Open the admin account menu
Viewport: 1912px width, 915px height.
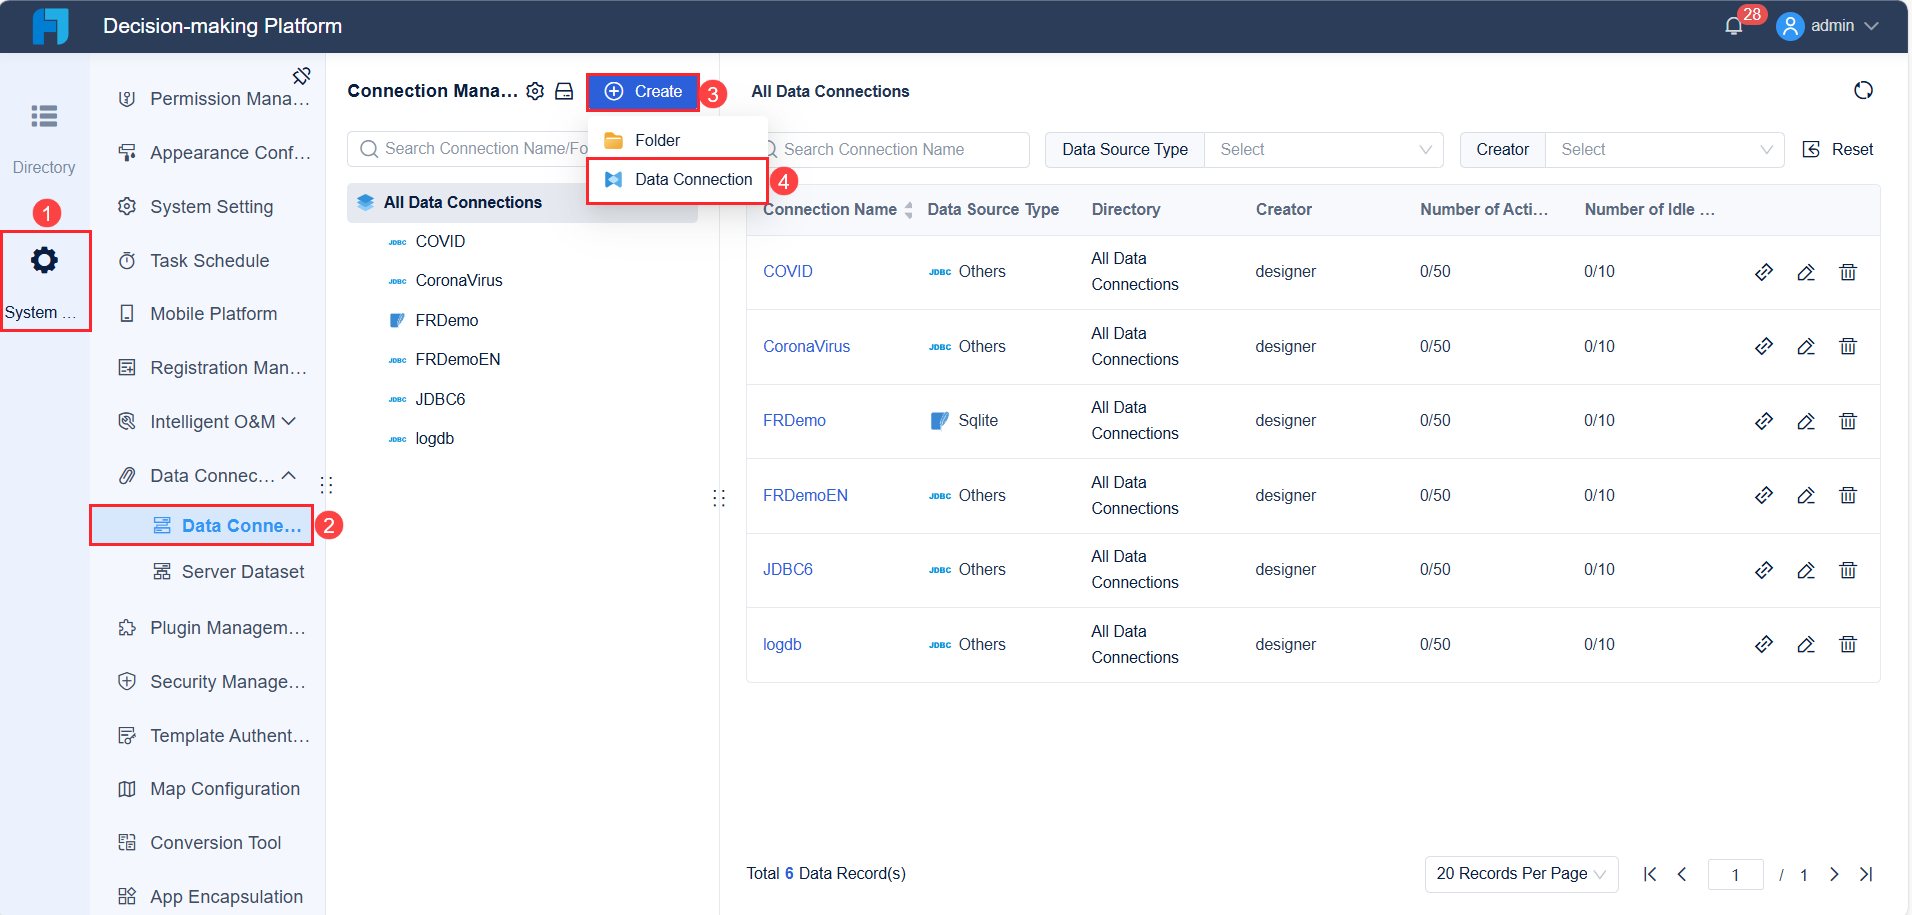click(1828, 26)
